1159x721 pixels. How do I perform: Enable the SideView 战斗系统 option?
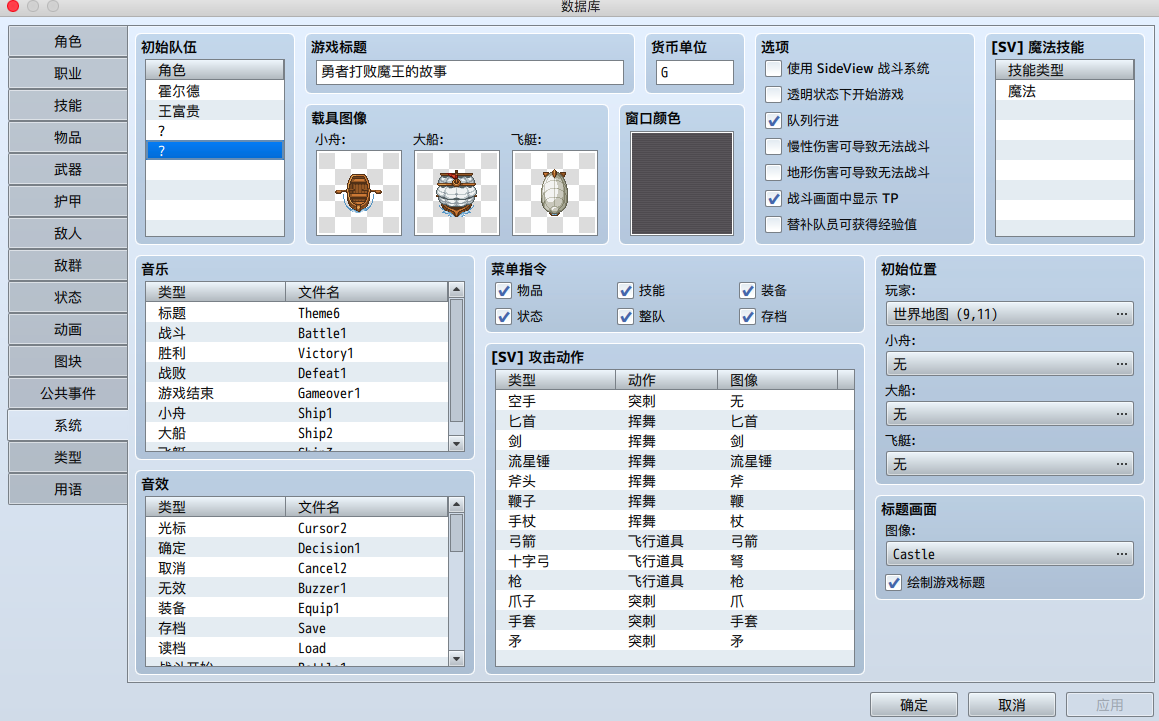[x=773, y=69]
